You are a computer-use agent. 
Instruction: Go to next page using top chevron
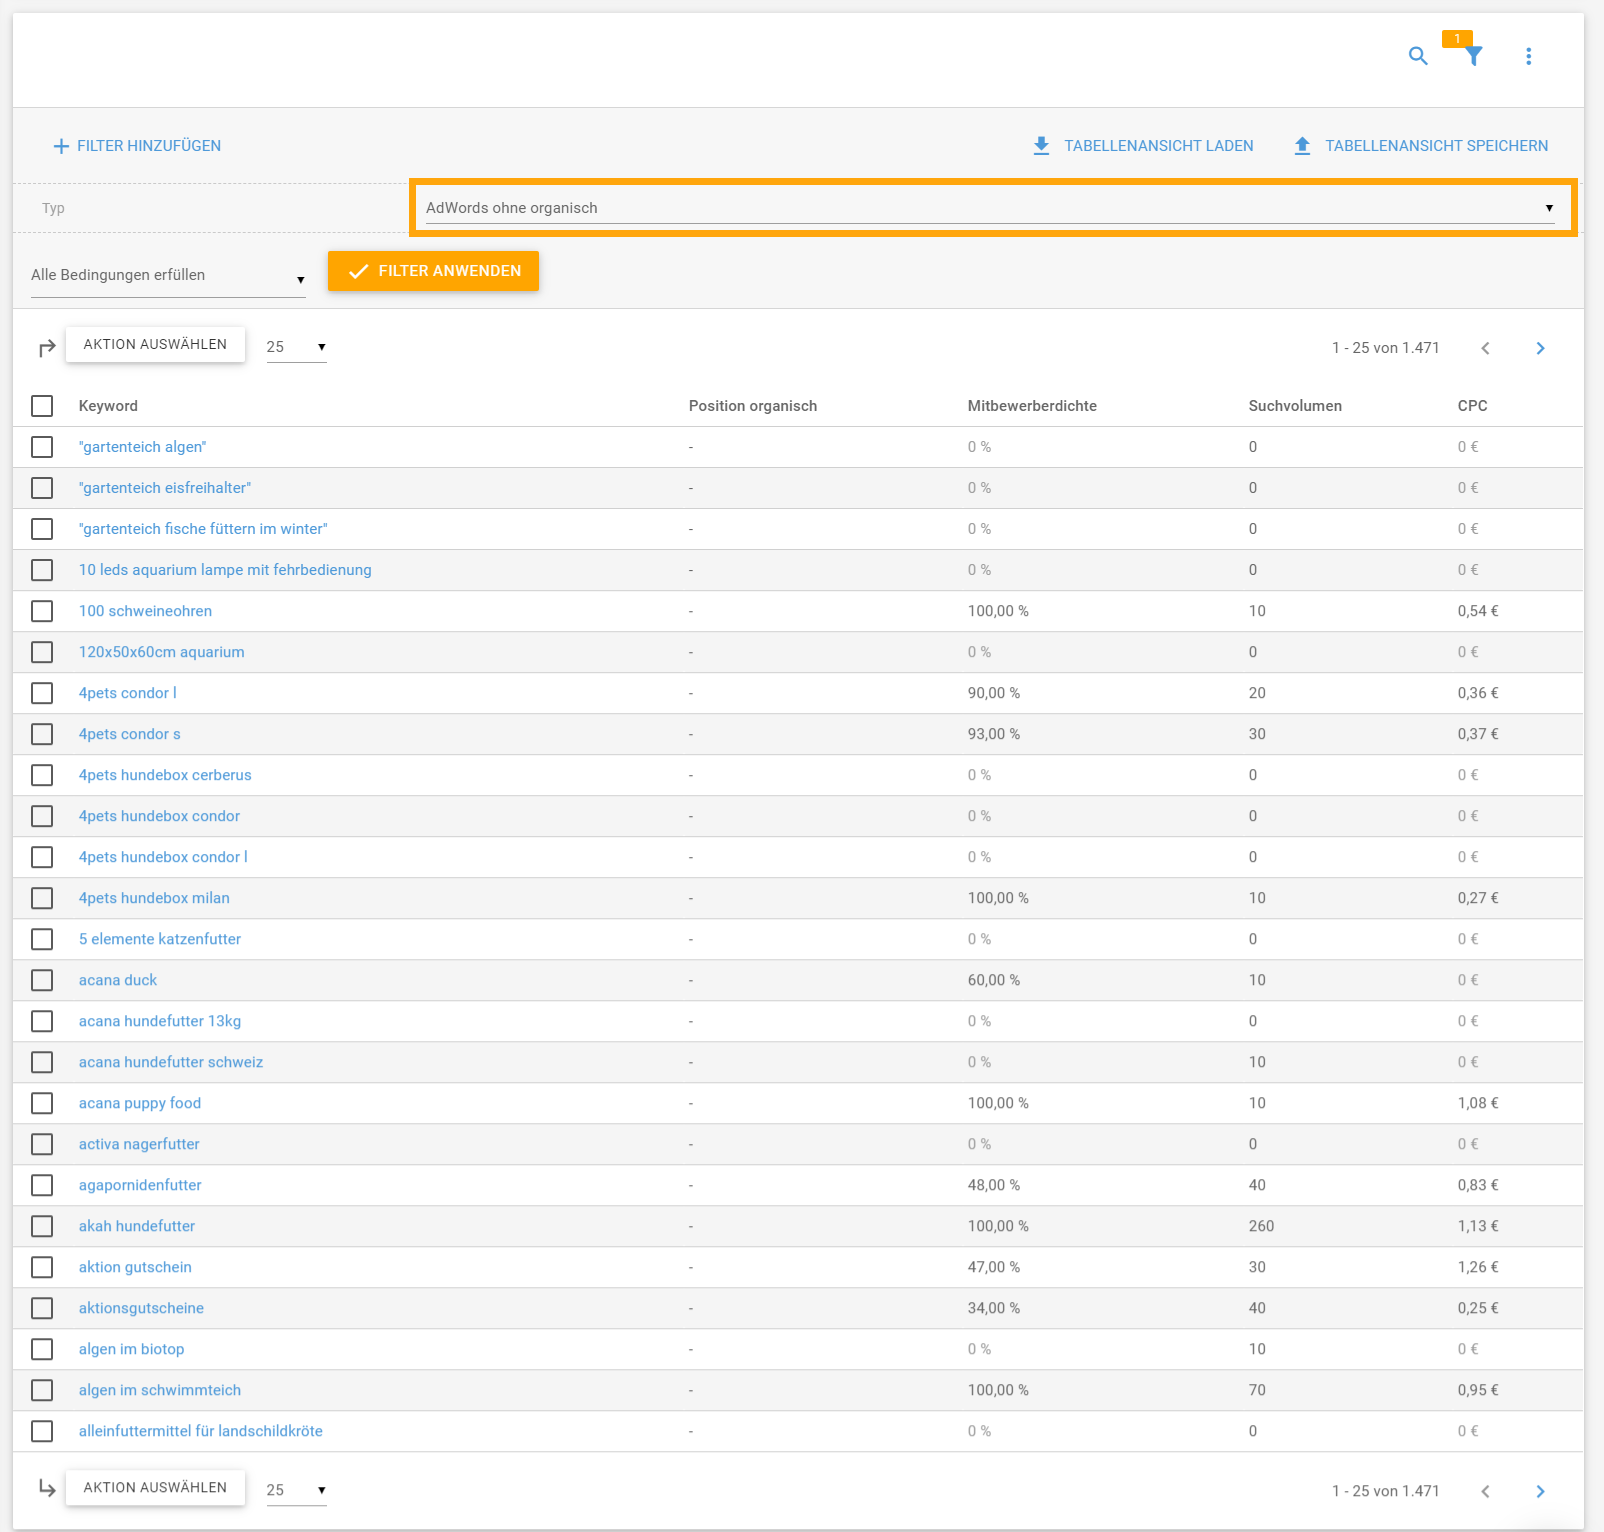click(1540, 348)
